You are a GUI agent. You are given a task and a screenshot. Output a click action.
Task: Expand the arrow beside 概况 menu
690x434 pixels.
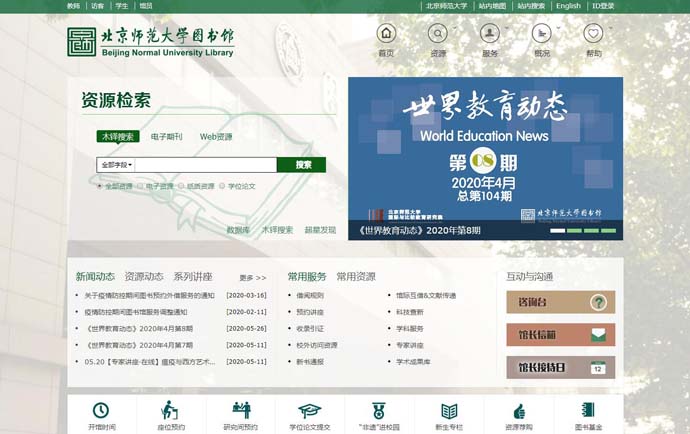pos(558,28)
